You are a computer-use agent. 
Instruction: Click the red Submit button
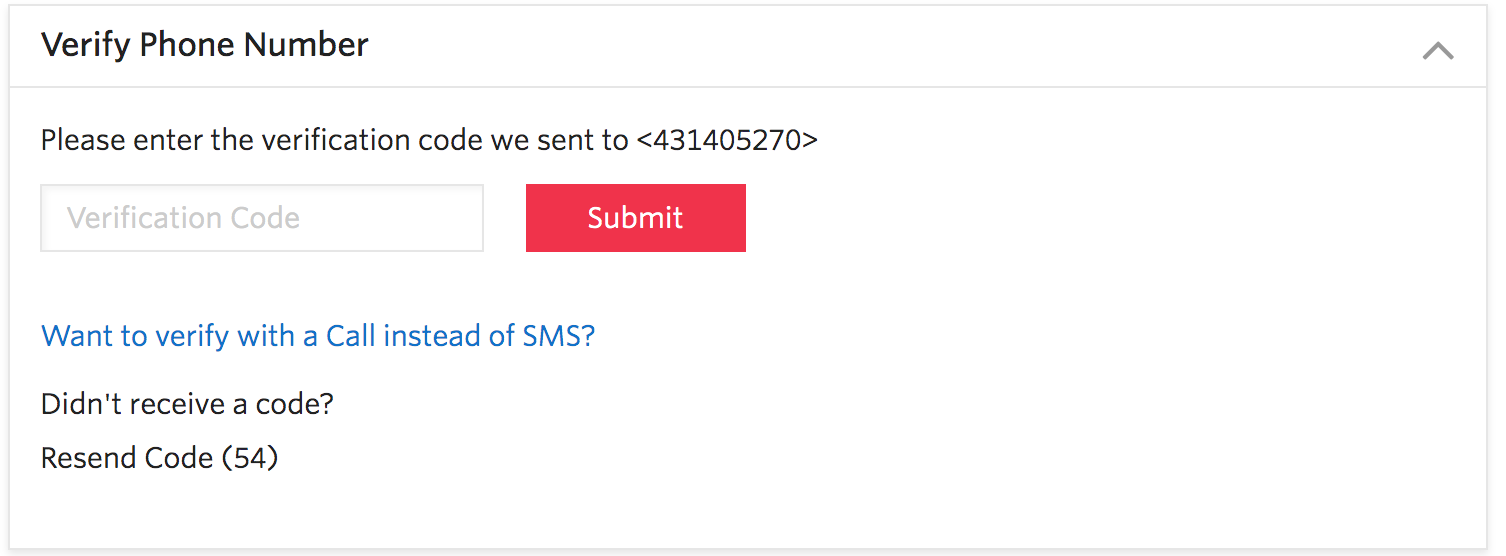tap(636, 218)
